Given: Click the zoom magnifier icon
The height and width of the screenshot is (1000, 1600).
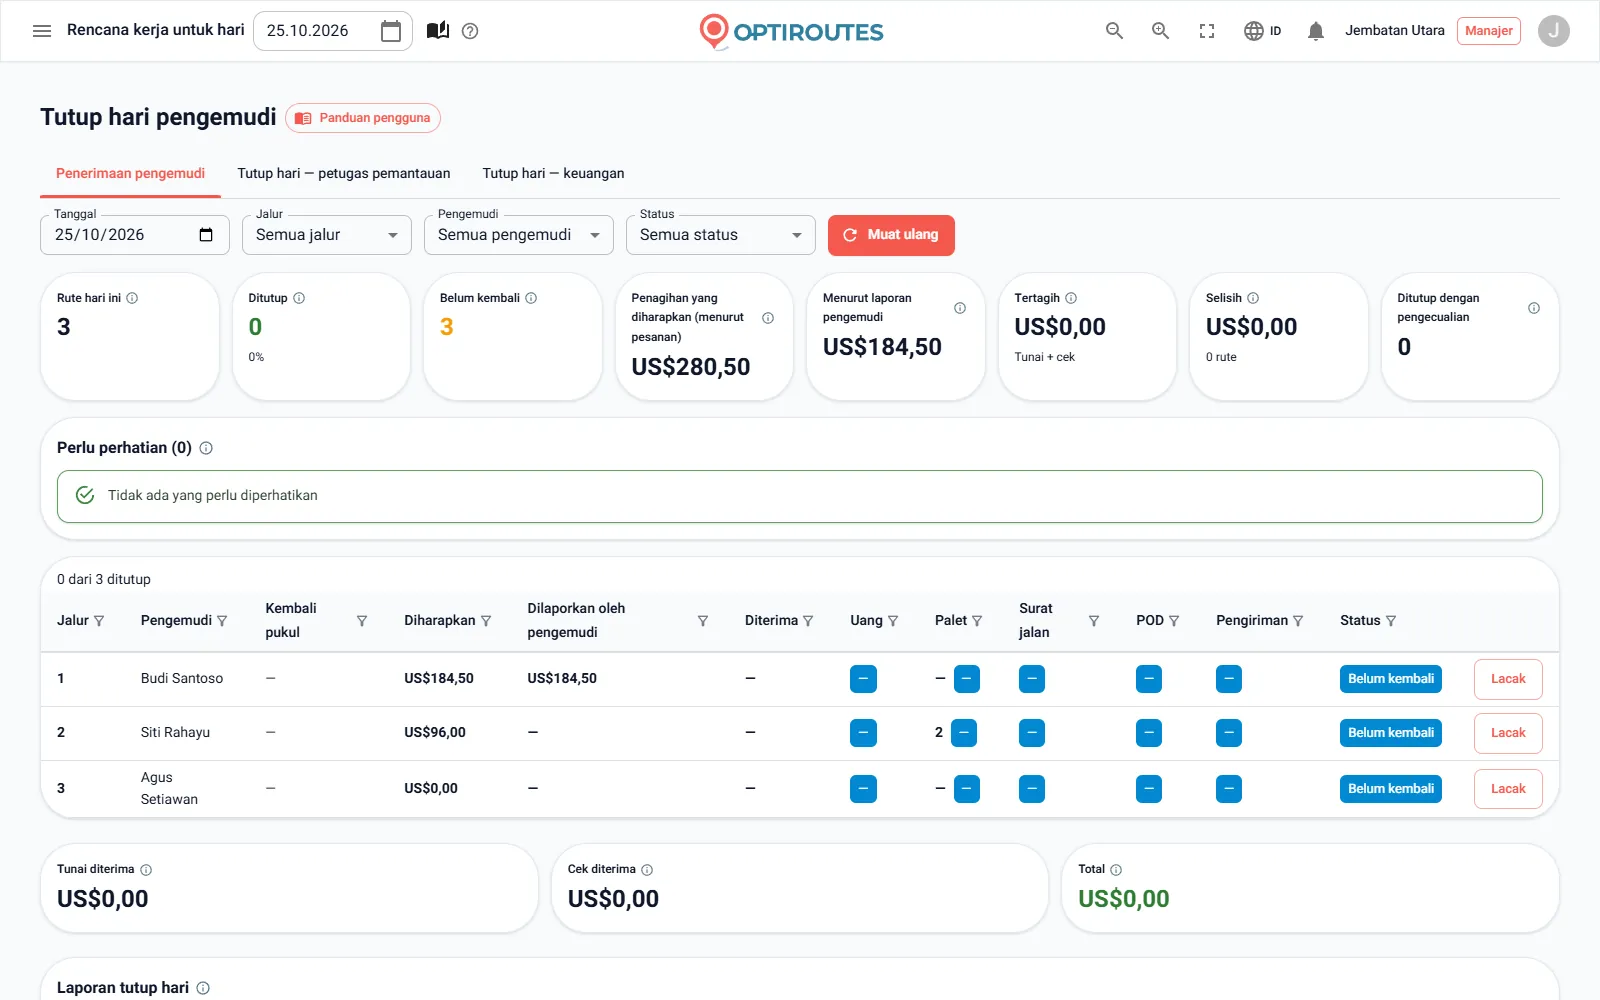Looking at the screenshot, I should 1160,31.
